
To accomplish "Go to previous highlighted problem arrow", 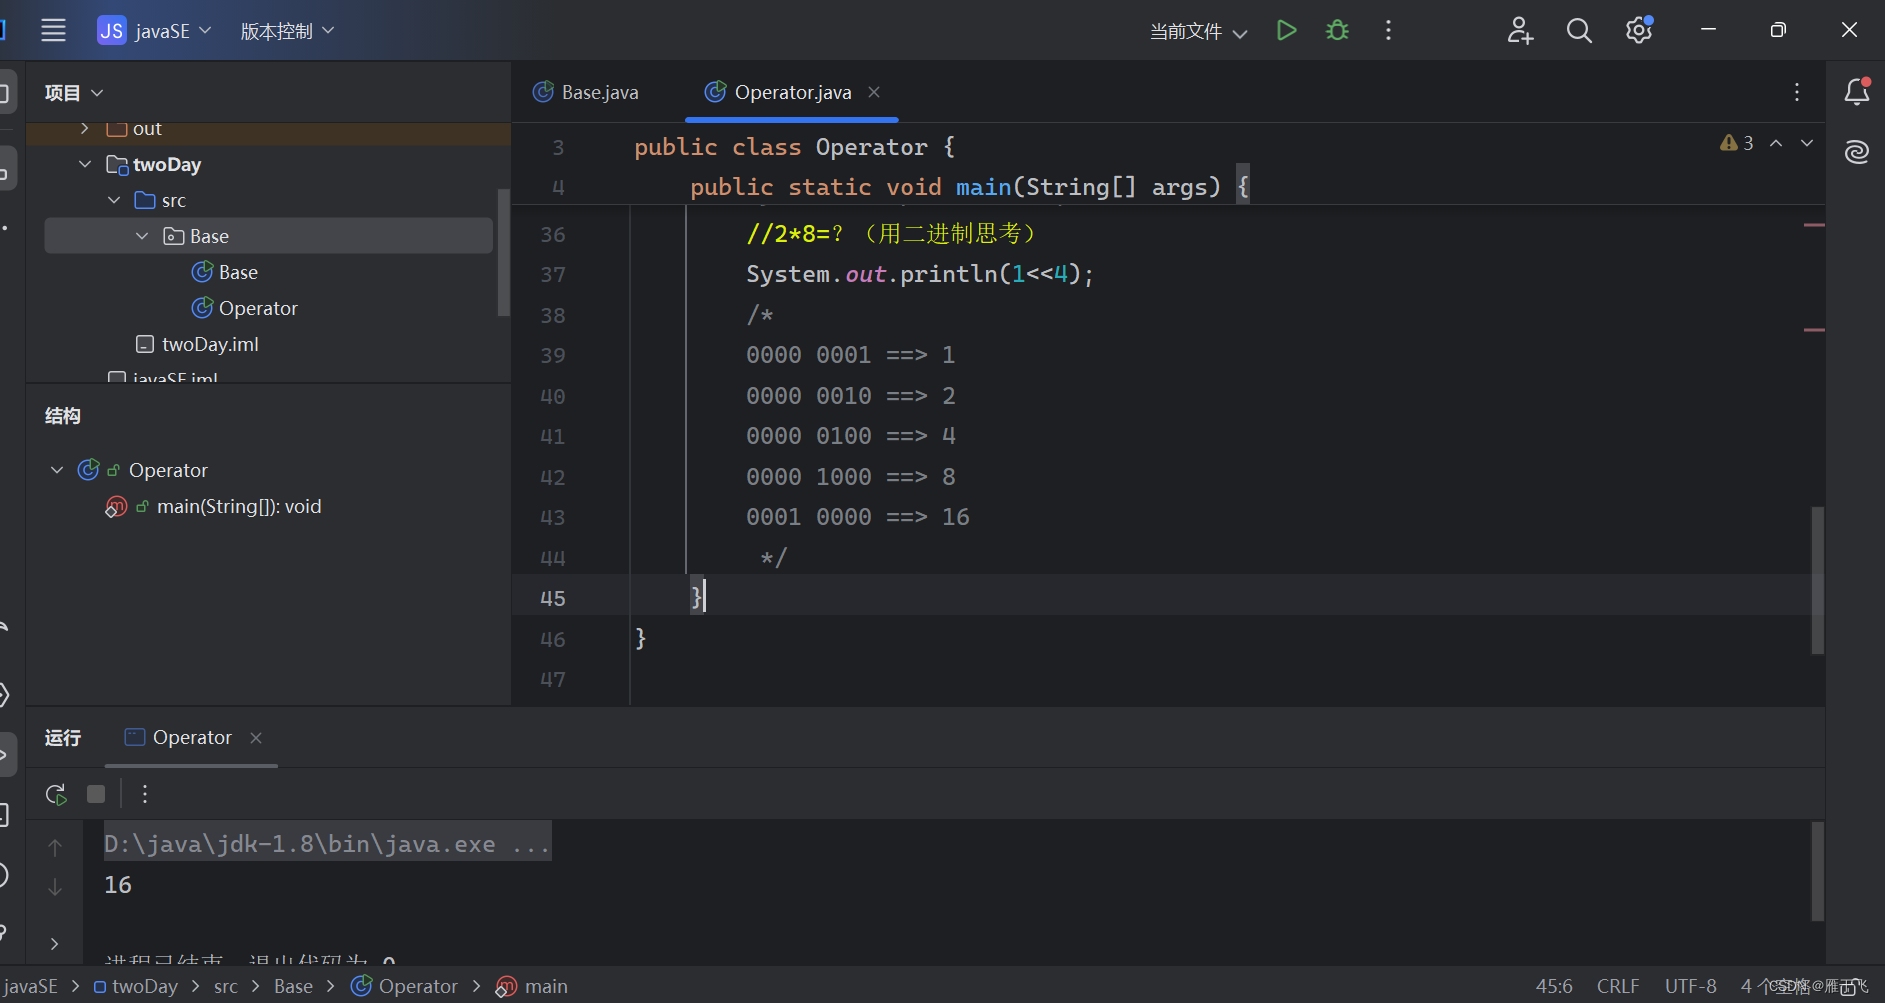I will (1776, 143).
